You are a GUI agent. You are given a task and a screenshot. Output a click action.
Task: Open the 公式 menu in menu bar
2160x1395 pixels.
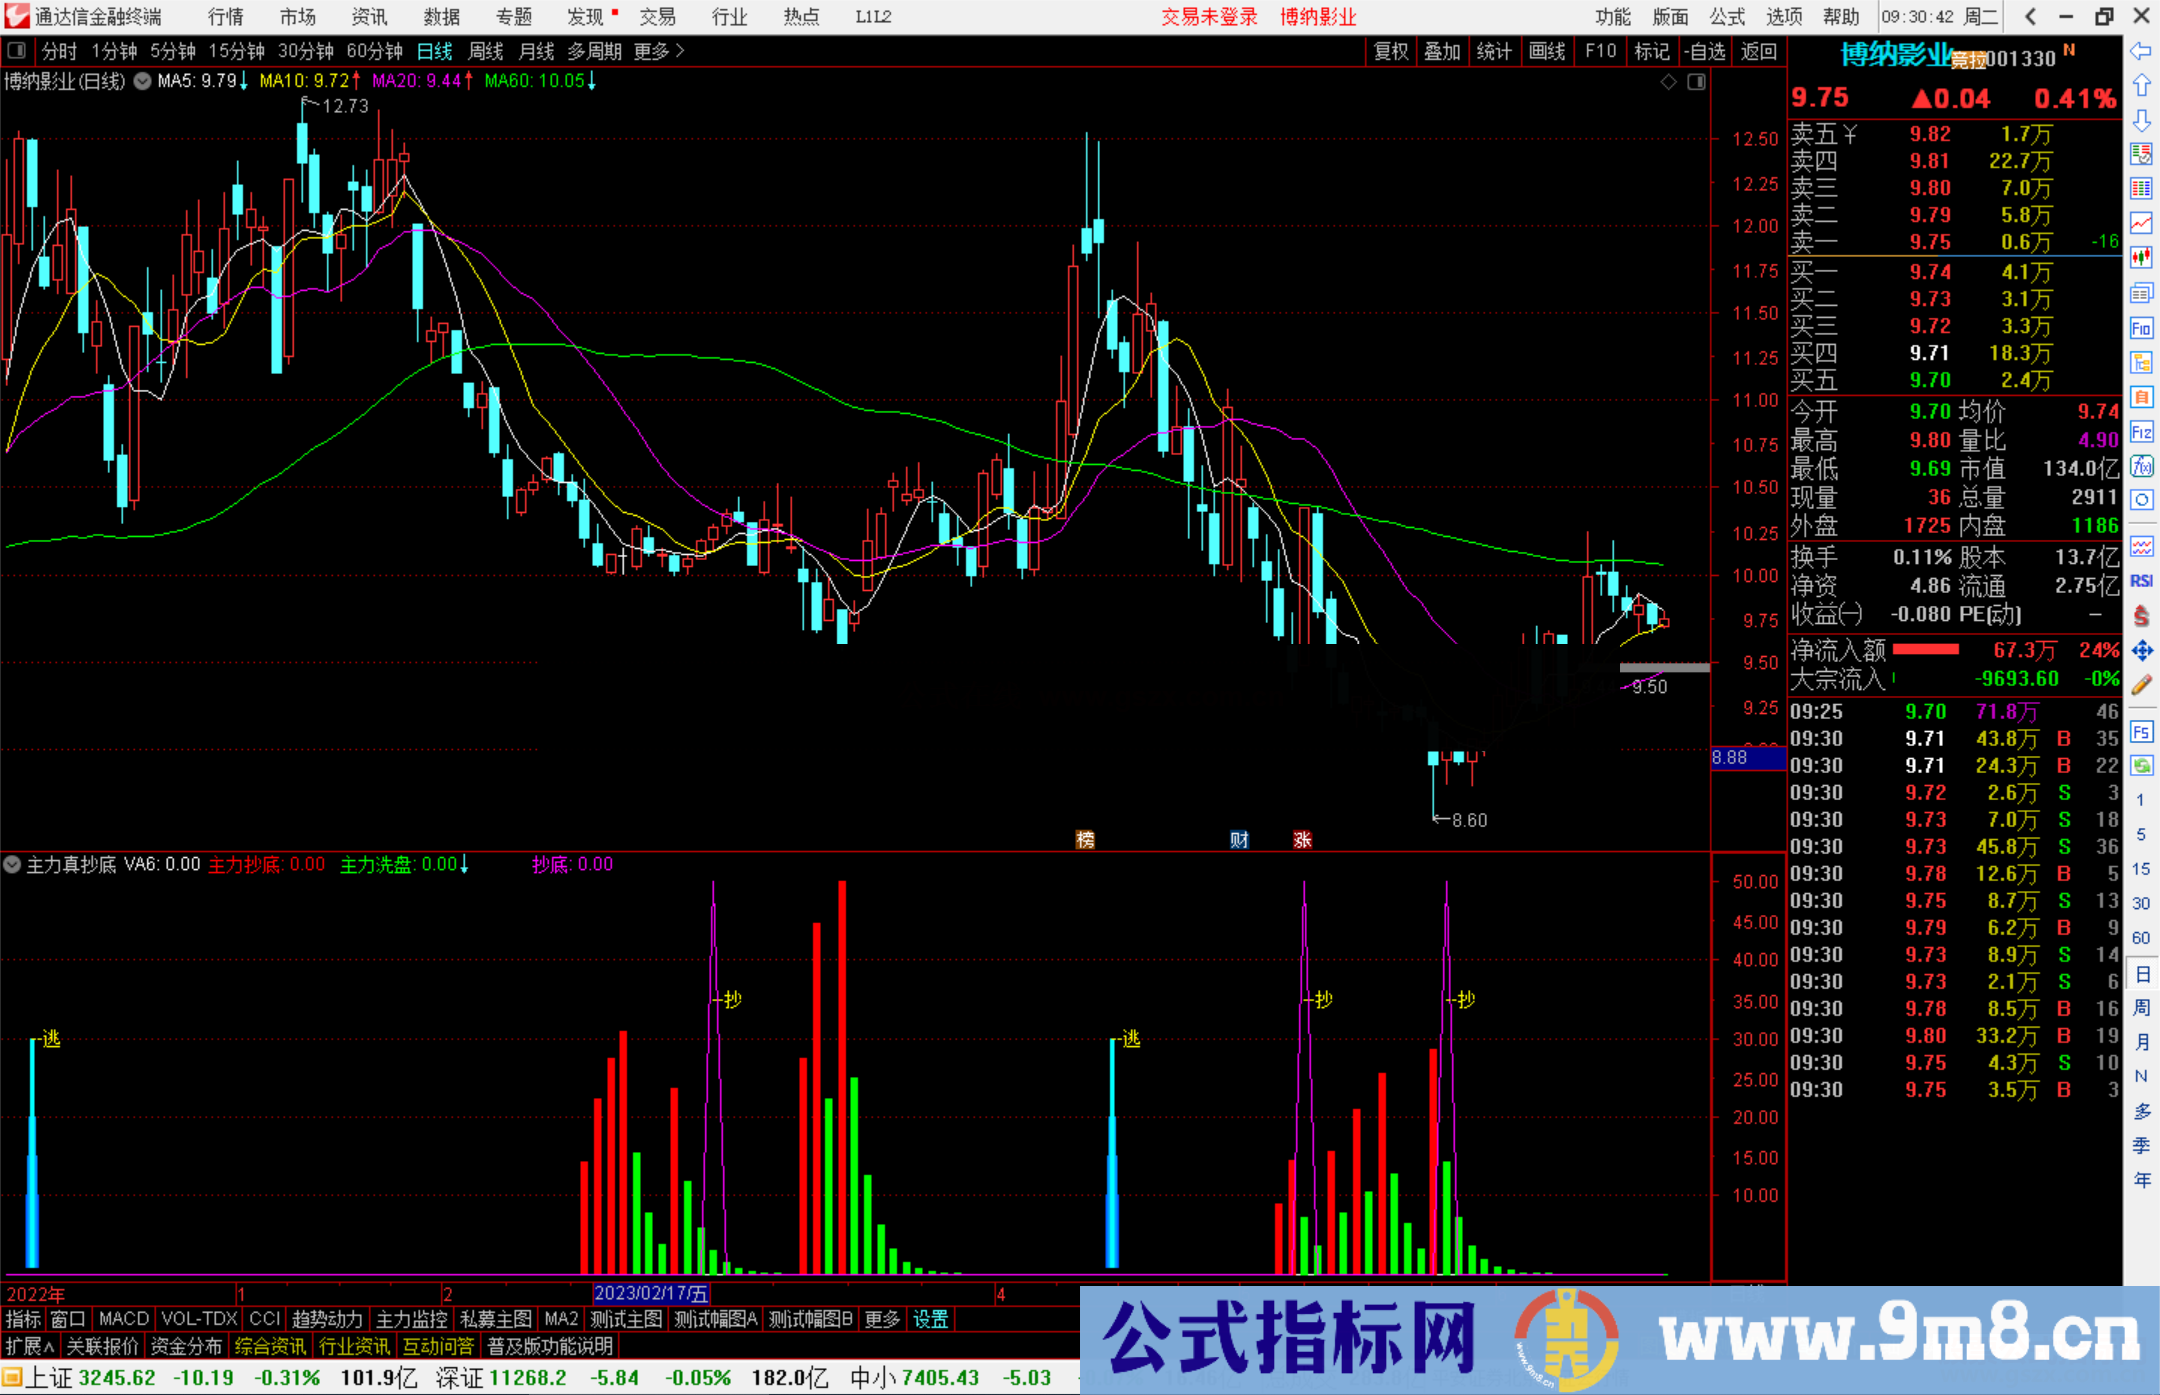(1727, 16)
